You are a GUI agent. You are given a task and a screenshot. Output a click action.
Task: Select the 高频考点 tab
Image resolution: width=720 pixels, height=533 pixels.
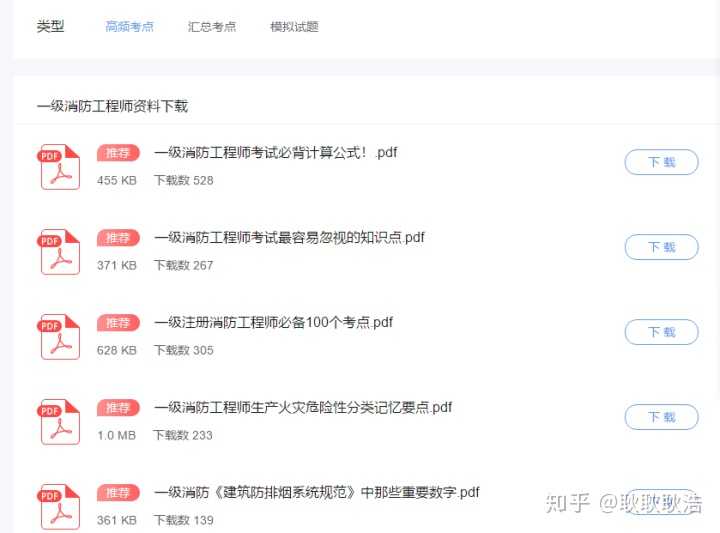tap(129, 27)
